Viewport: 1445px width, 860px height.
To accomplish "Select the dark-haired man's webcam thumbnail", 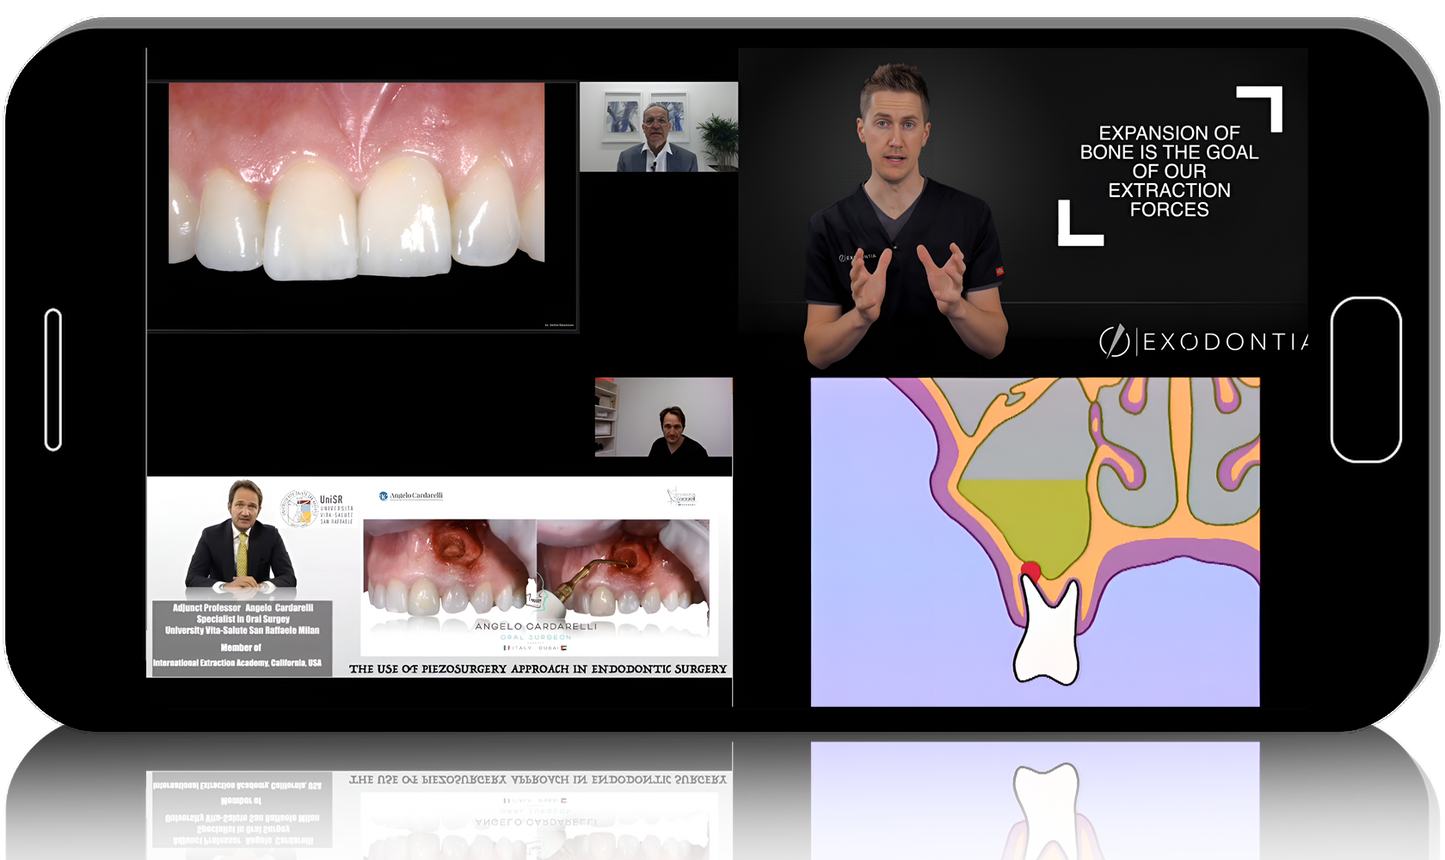I will (663, 417).
